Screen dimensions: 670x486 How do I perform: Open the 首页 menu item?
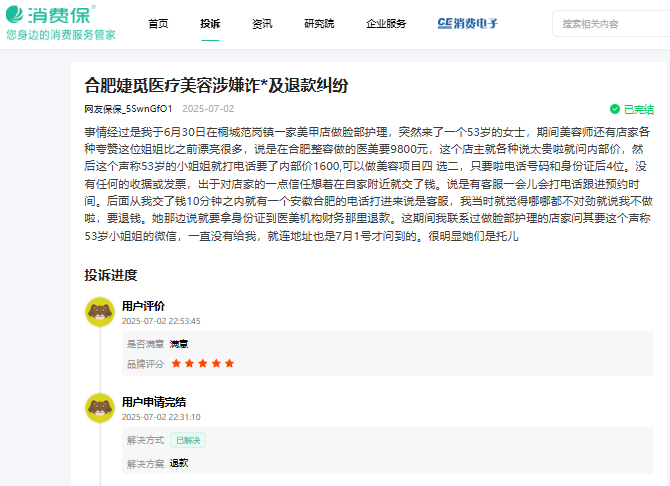click(x=158, y=24)
